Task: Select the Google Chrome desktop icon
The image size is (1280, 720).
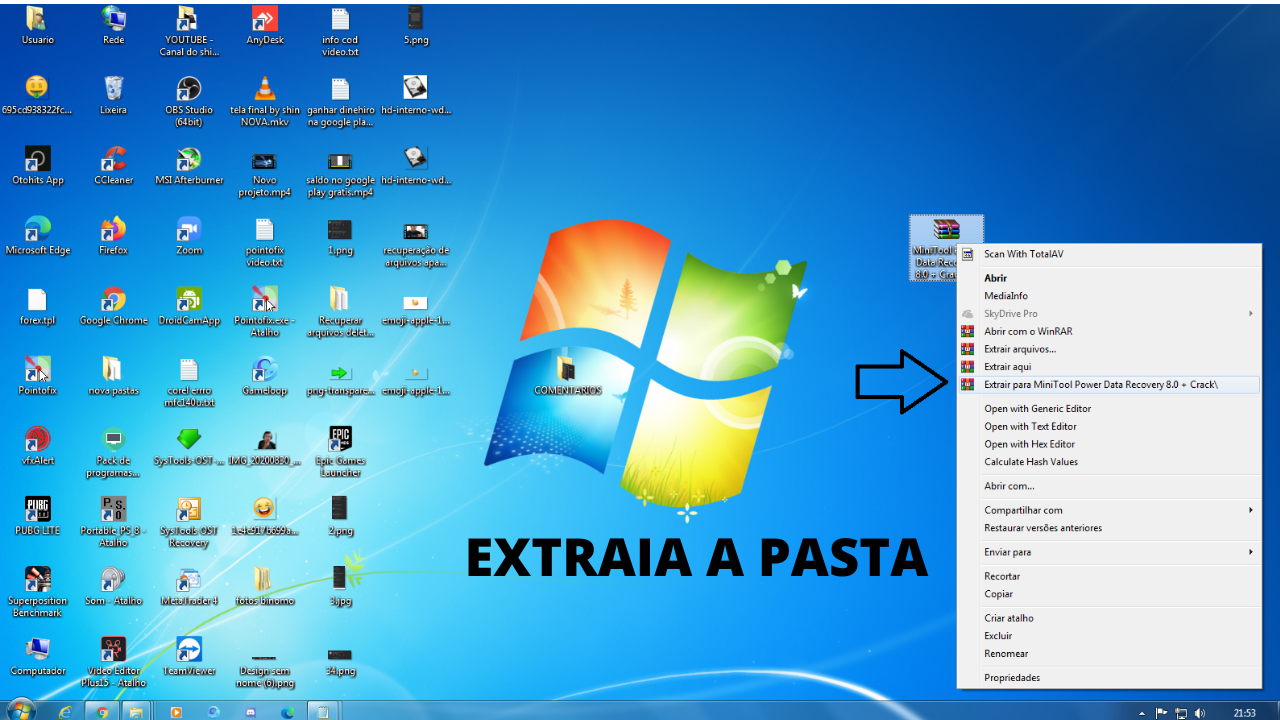Action: coord(113,306)
